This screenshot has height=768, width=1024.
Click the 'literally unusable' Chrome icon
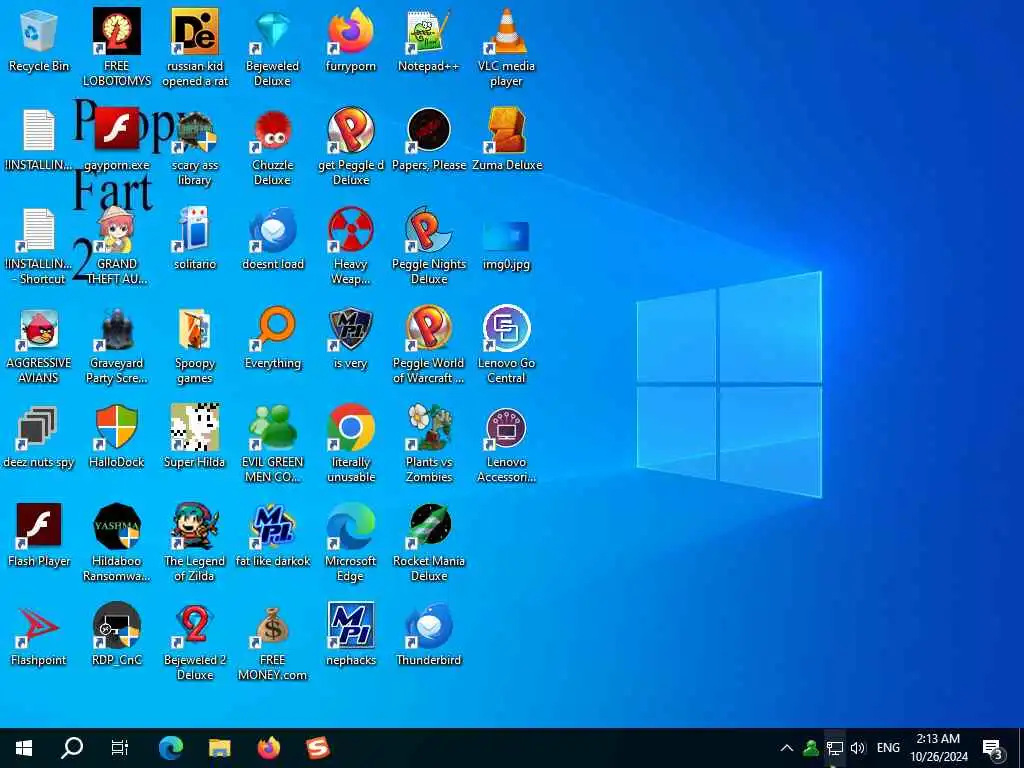351,444
